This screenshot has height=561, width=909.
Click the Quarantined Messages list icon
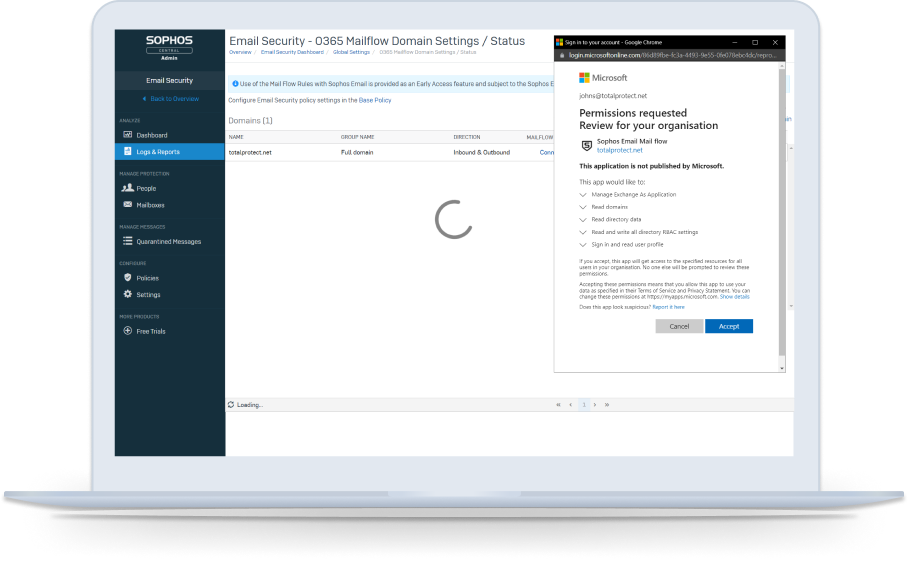127,241
